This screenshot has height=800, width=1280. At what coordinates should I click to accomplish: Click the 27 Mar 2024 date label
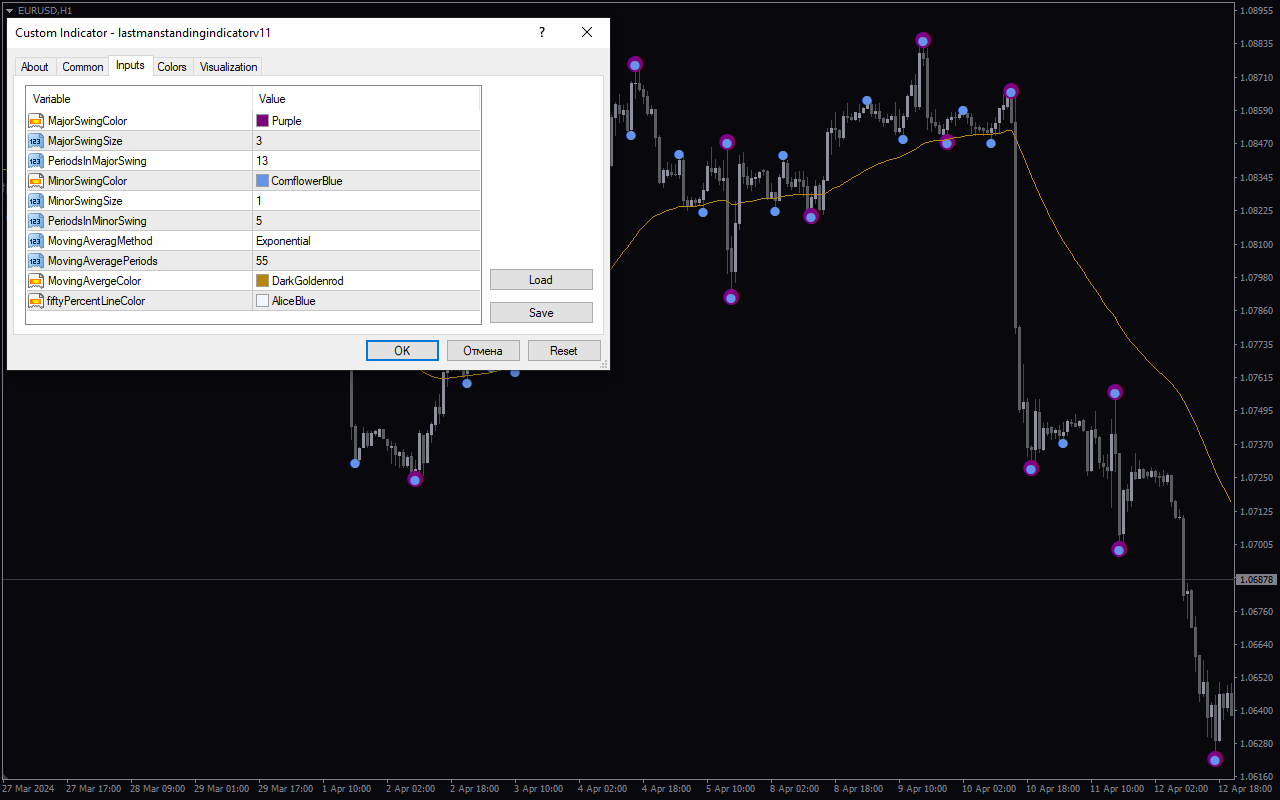coord(28,788)
